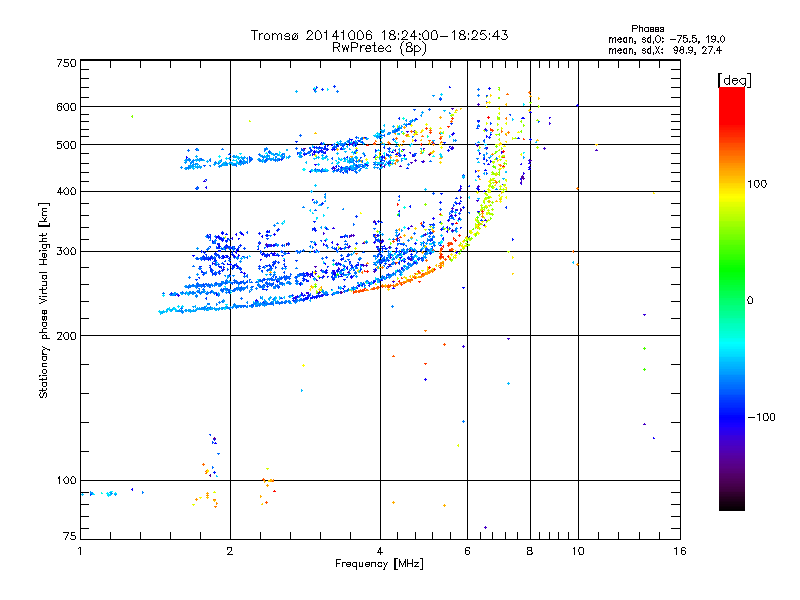The width and height of the screenshot is (800, 600).
Task: Click the y-axis tick label '75'
Action: (x=70, y=536)
